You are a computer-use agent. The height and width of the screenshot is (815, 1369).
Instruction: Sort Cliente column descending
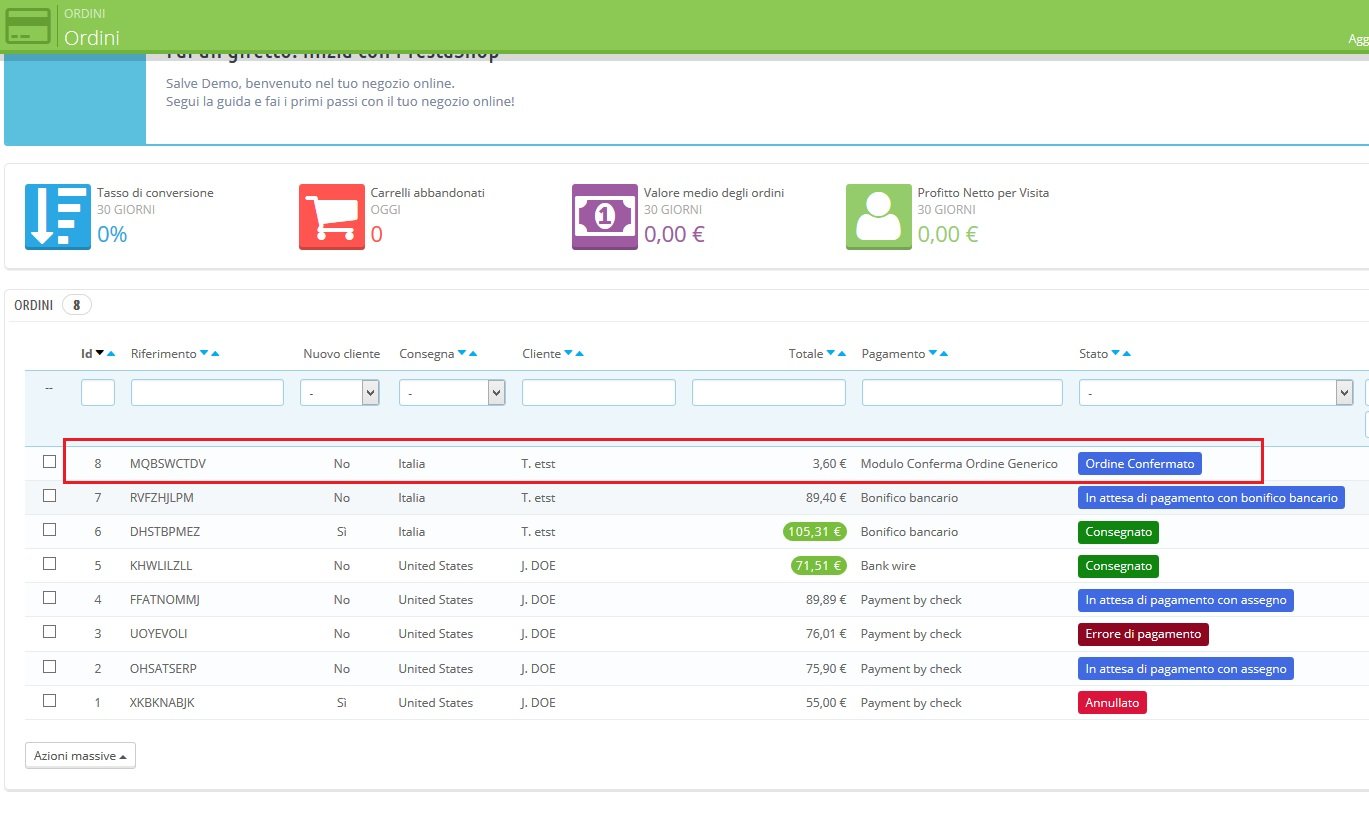pos(569,354)
